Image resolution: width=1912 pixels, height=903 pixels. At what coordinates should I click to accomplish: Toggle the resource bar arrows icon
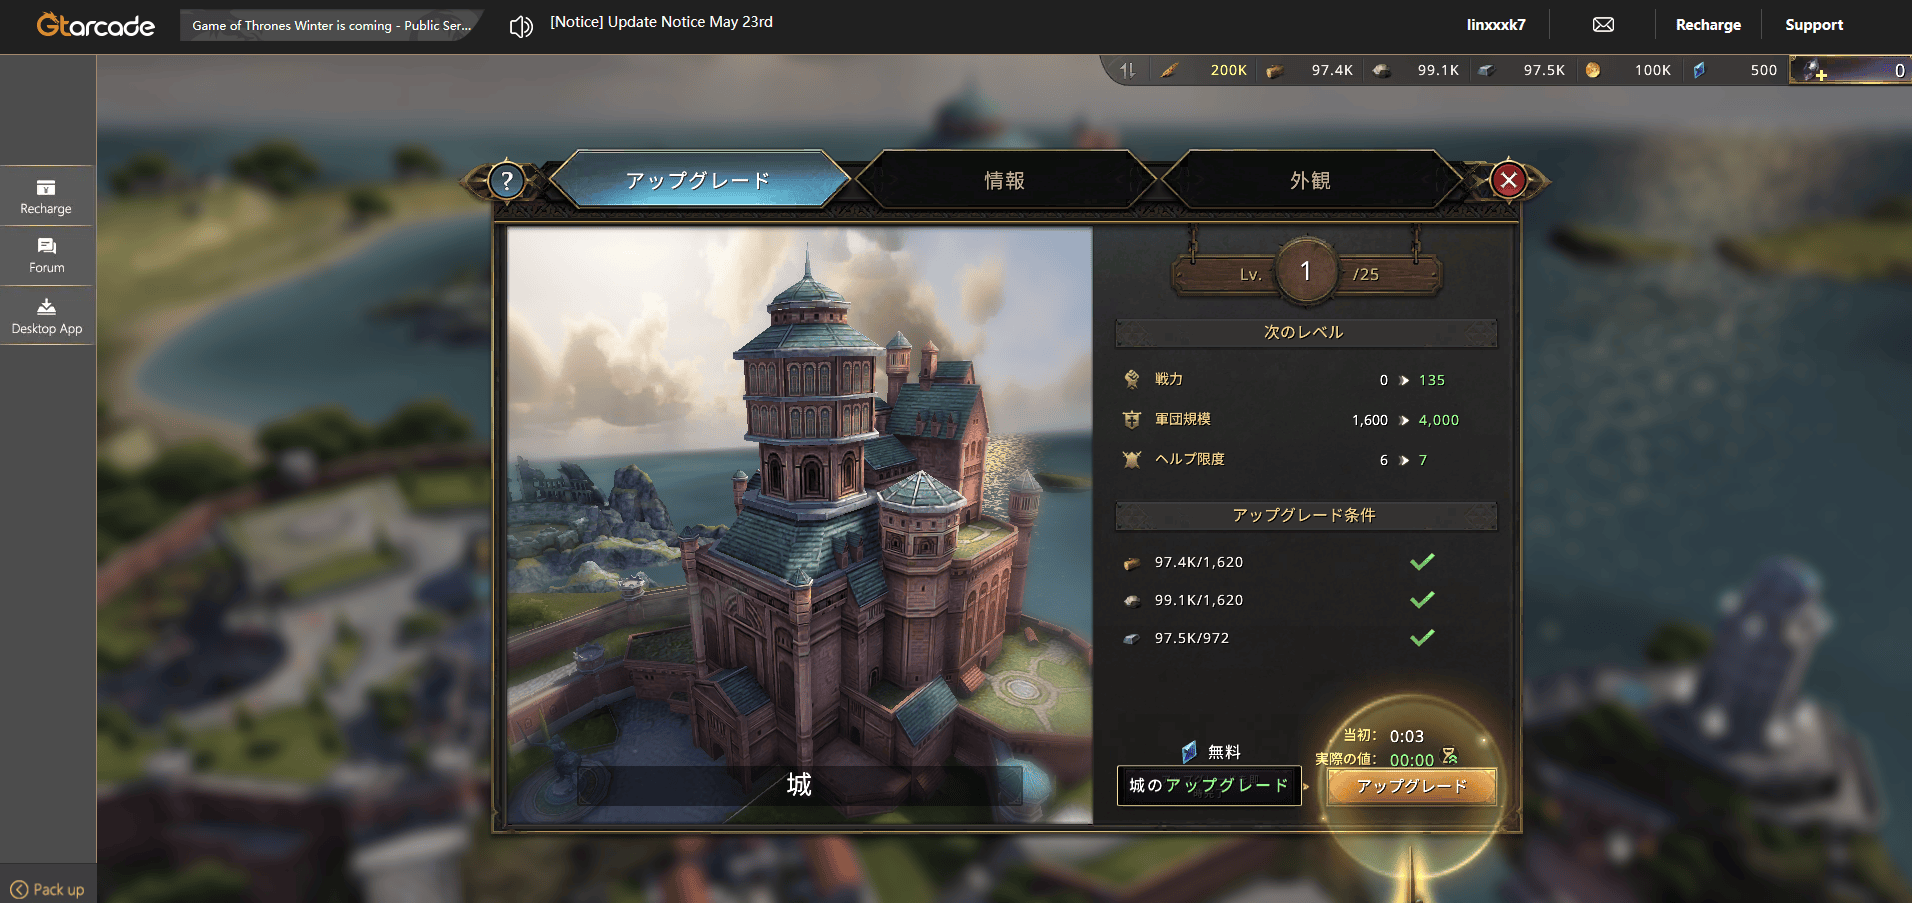pyautogui.click(x=1128, y=70)
